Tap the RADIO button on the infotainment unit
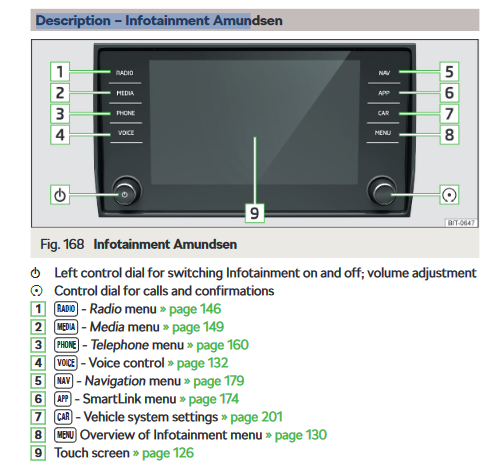The image size is (495, 470). (x=125, y=73)
